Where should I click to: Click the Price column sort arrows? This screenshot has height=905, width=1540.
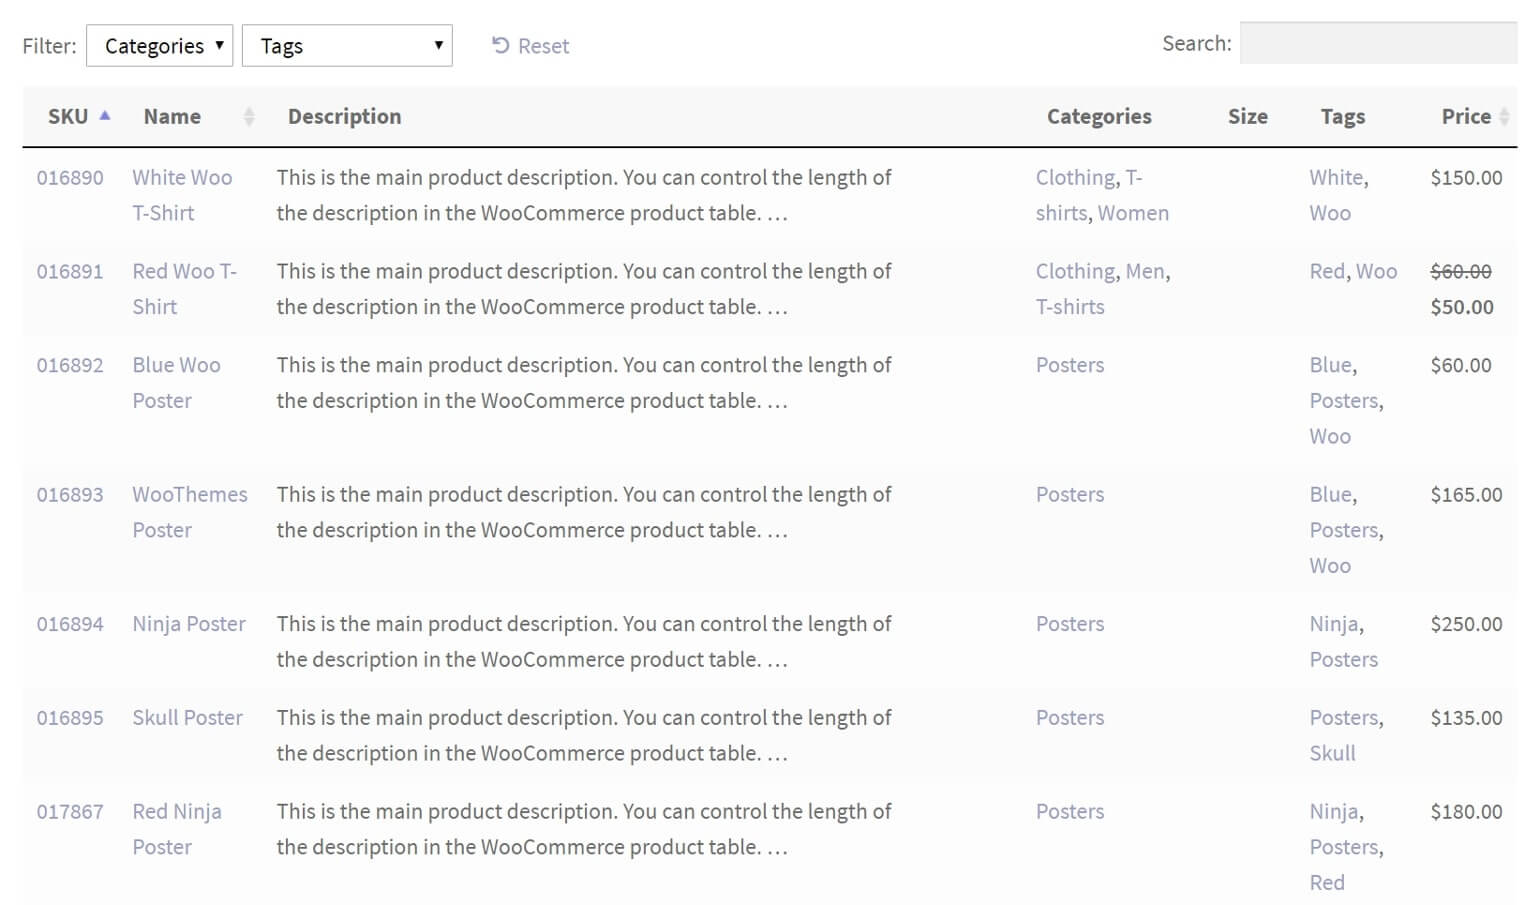click(x=1503, y=117)
